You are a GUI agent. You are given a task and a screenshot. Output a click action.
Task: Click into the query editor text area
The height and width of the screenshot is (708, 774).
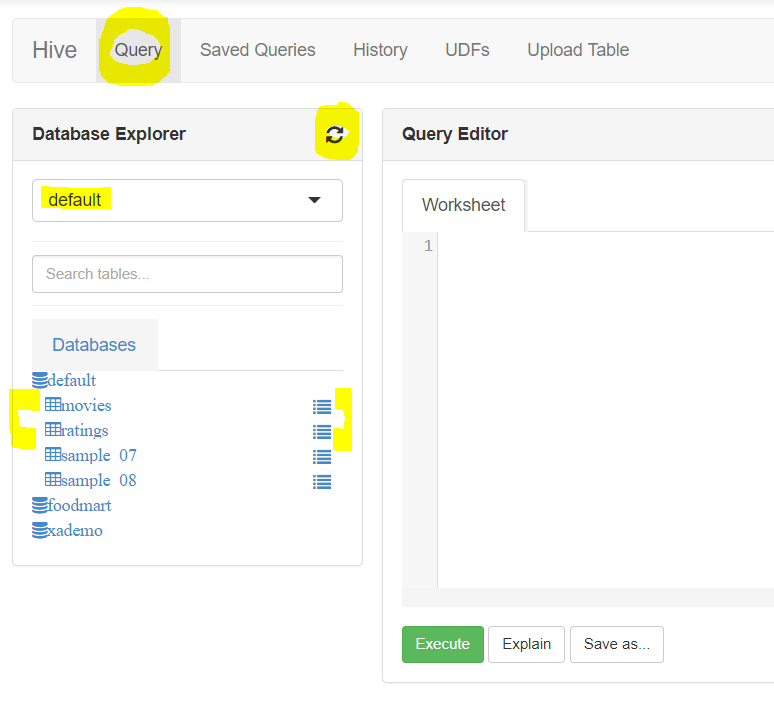pyautogui.click(x=606, y=410)
